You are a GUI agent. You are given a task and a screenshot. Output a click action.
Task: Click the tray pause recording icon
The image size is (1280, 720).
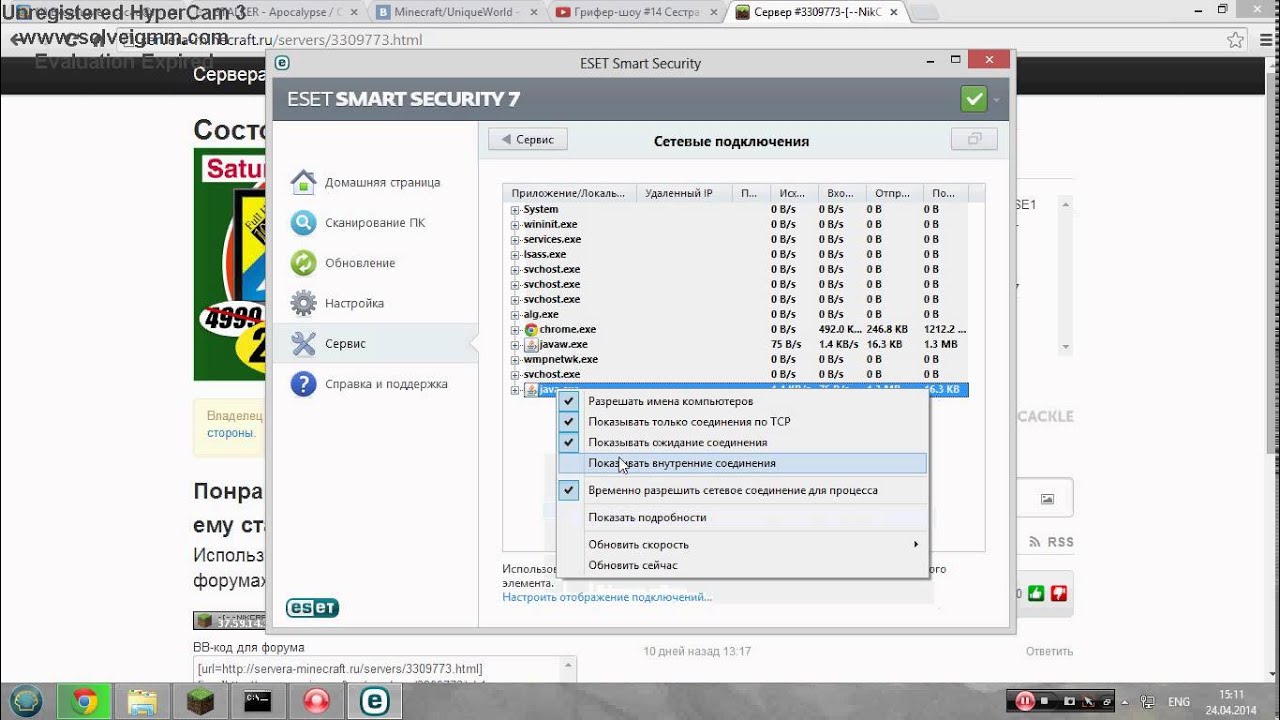click(x=1025, y=701)
